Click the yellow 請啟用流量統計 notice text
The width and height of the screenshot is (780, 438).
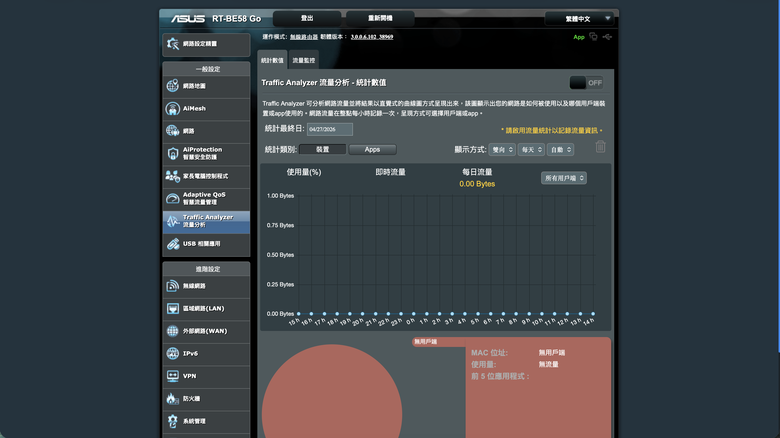(552, 130)
